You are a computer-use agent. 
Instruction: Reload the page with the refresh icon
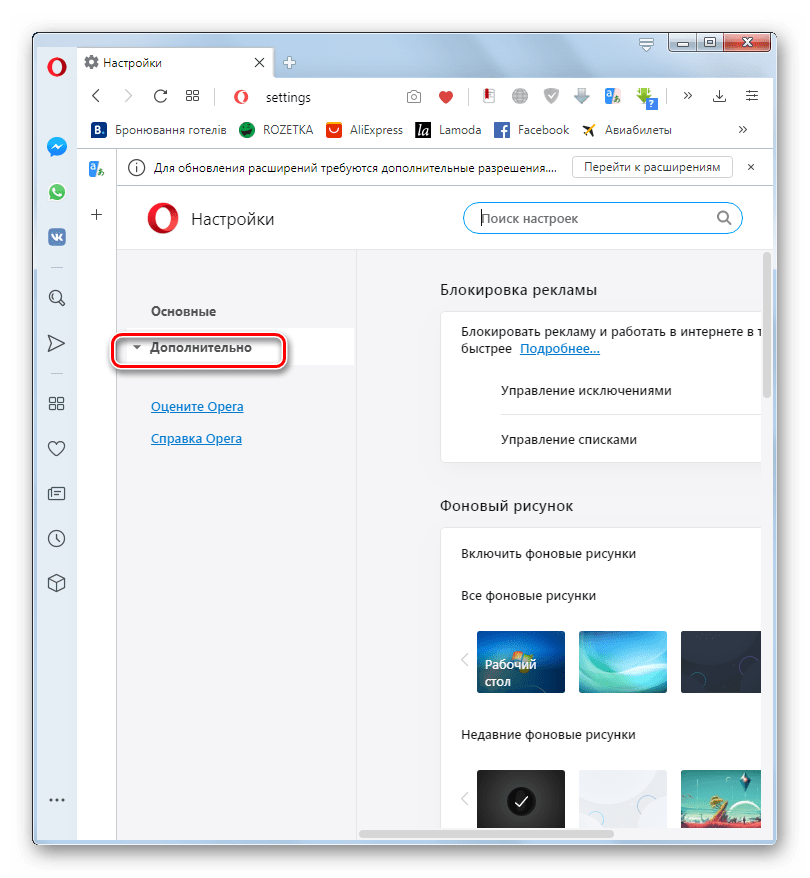point(160,97)
